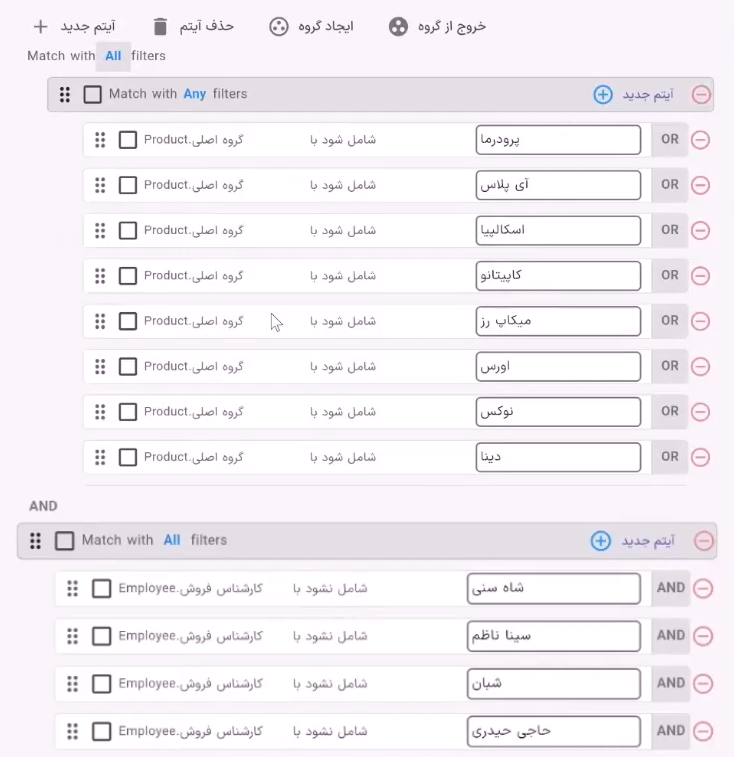Open the Product field of the نوکس row
Screen dimensions: 734x757
[x=194, y=412]
